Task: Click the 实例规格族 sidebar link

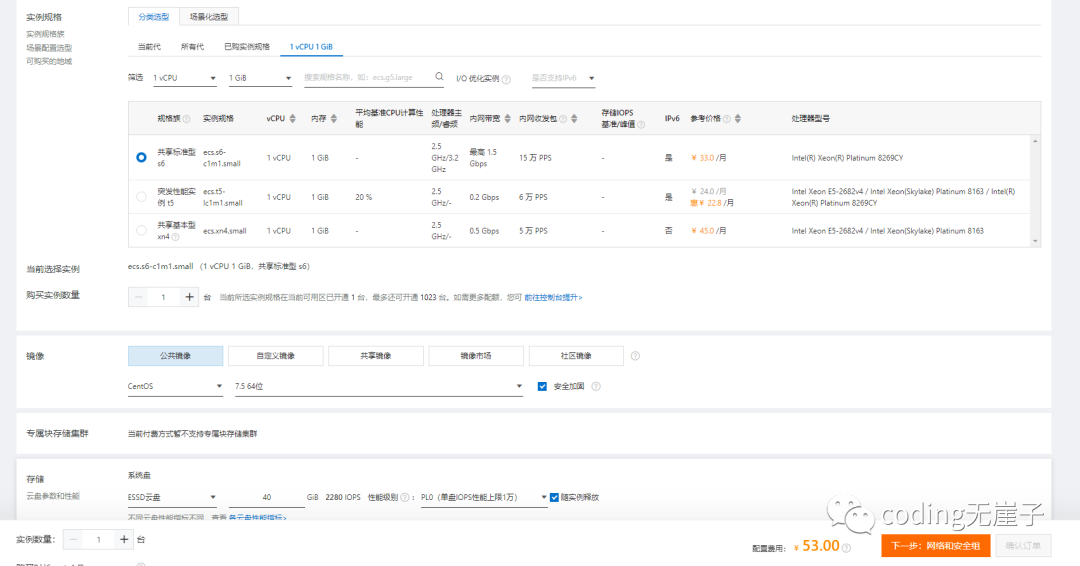Action: point(45,34)
